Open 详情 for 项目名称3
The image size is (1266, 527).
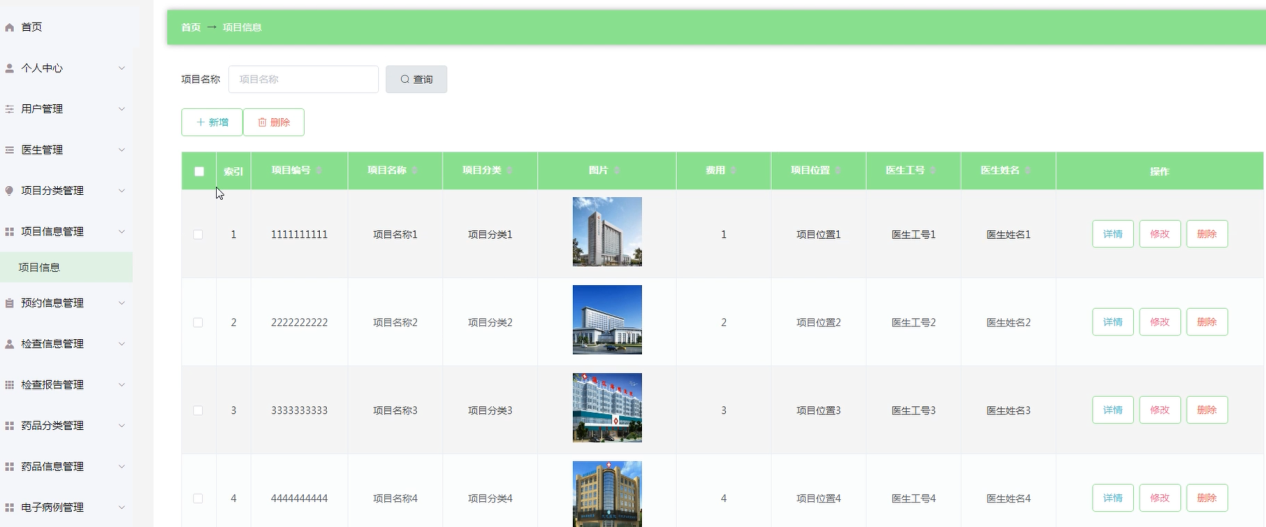(x=1113, y=410)
